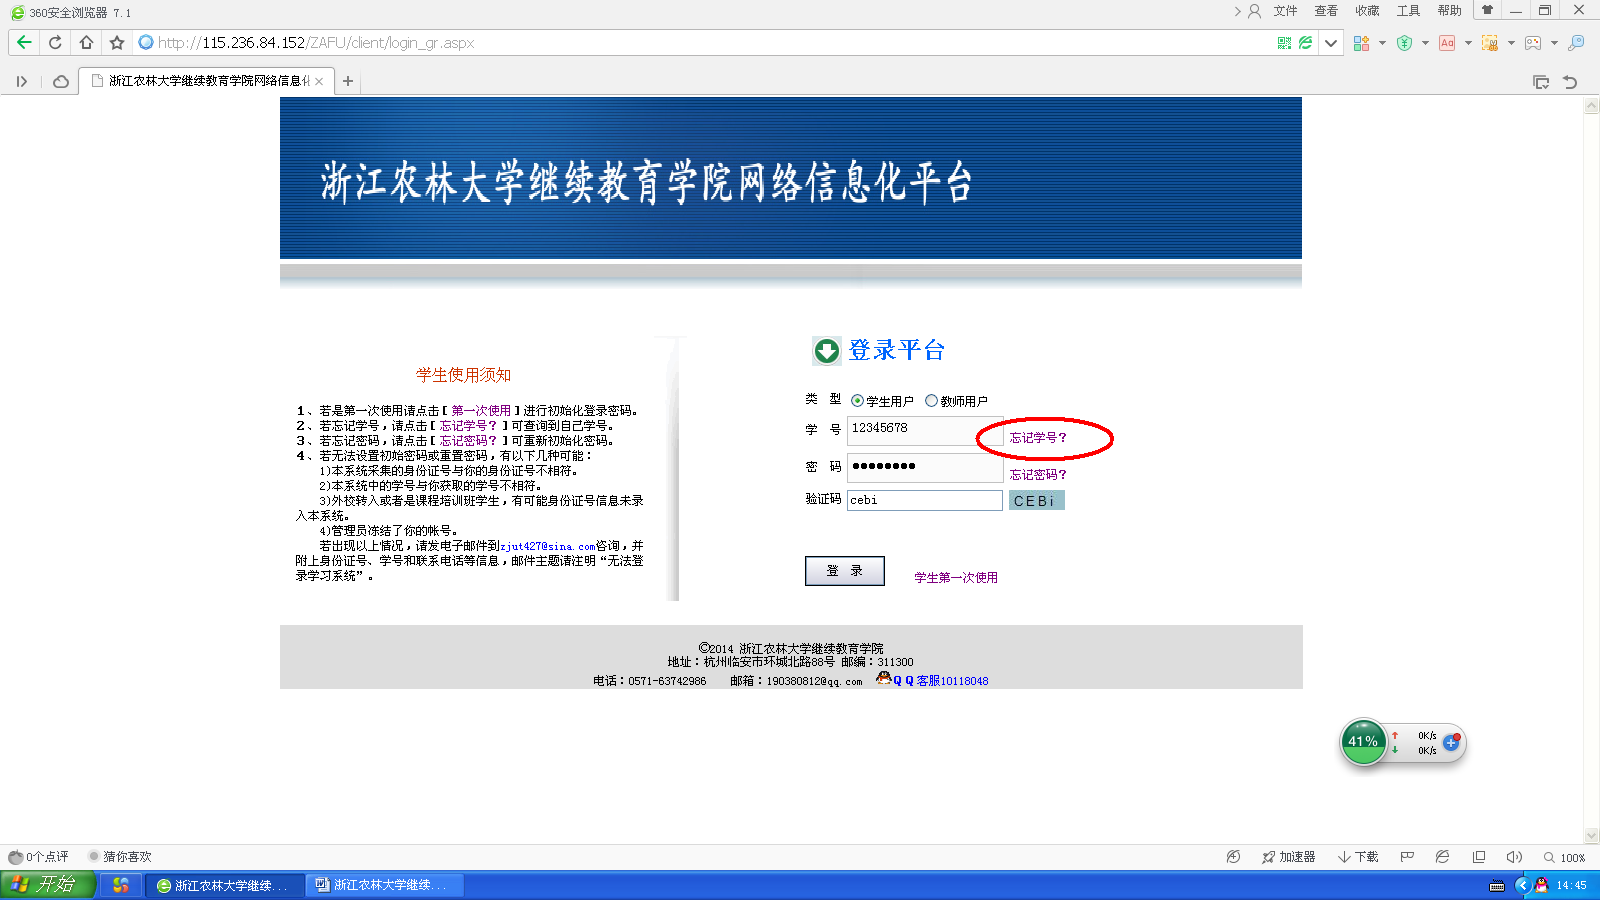The height and width of the screenshot is (900, 1600).
Task: Open 猜你喜欢 in the status bar
Action: coord(120,857)
